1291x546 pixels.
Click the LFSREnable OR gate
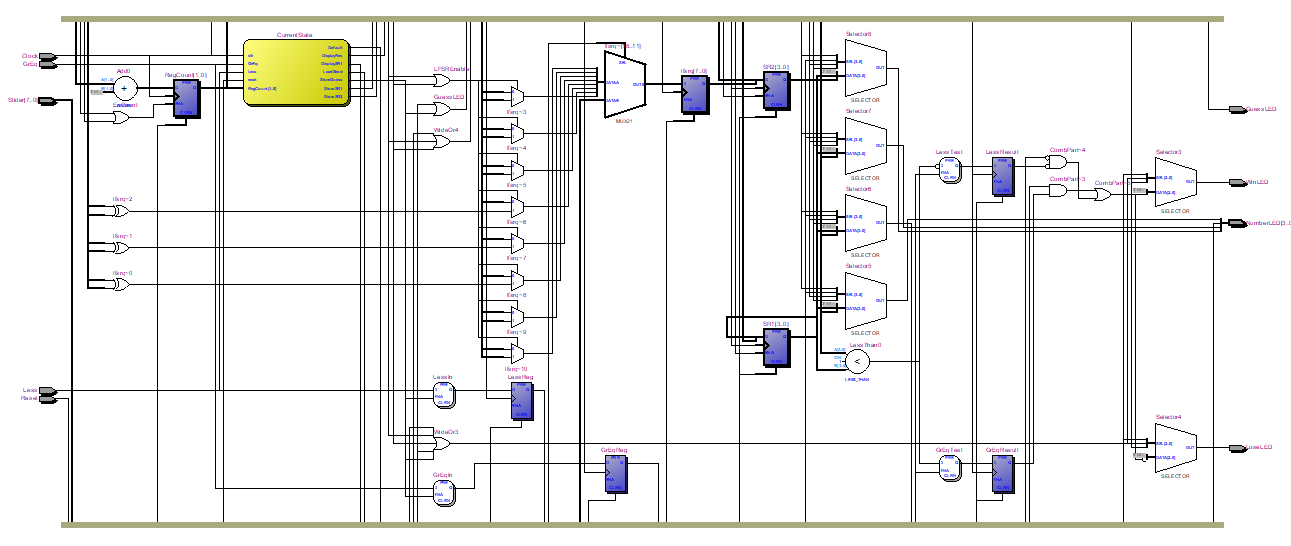pos(441,81)
